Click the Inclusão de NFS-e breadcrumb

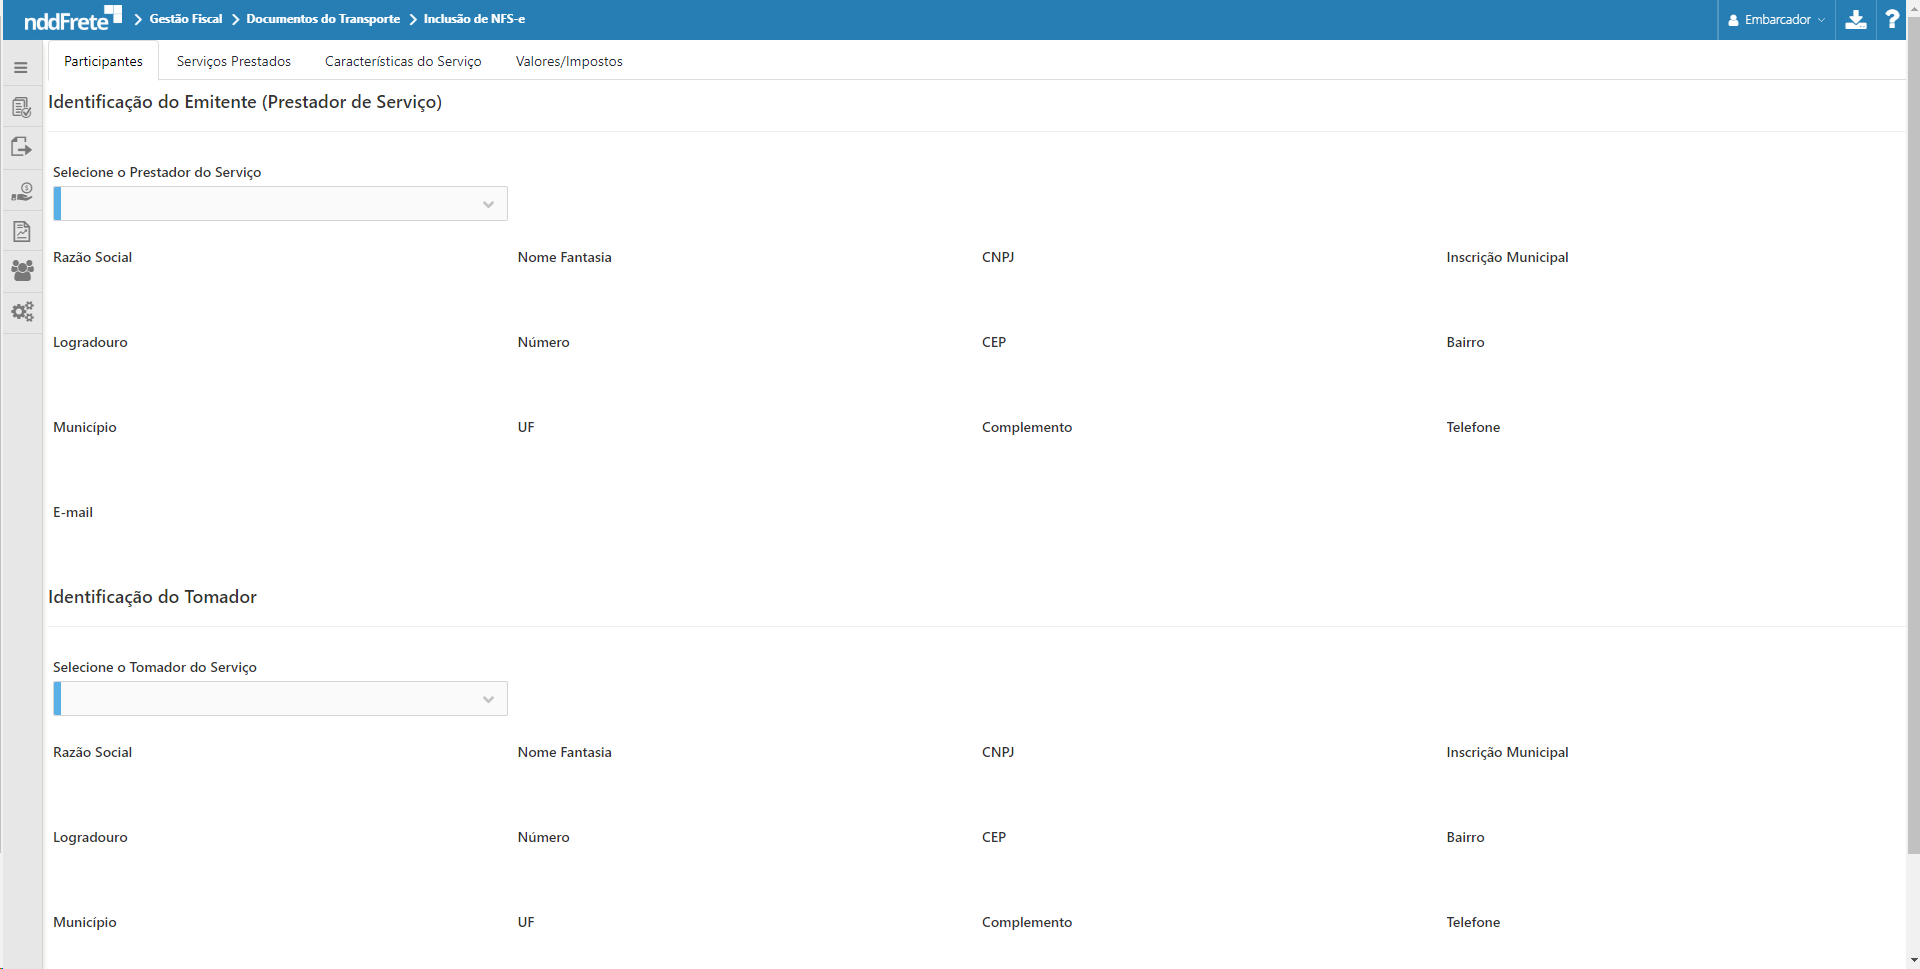(x=474, y=19)
